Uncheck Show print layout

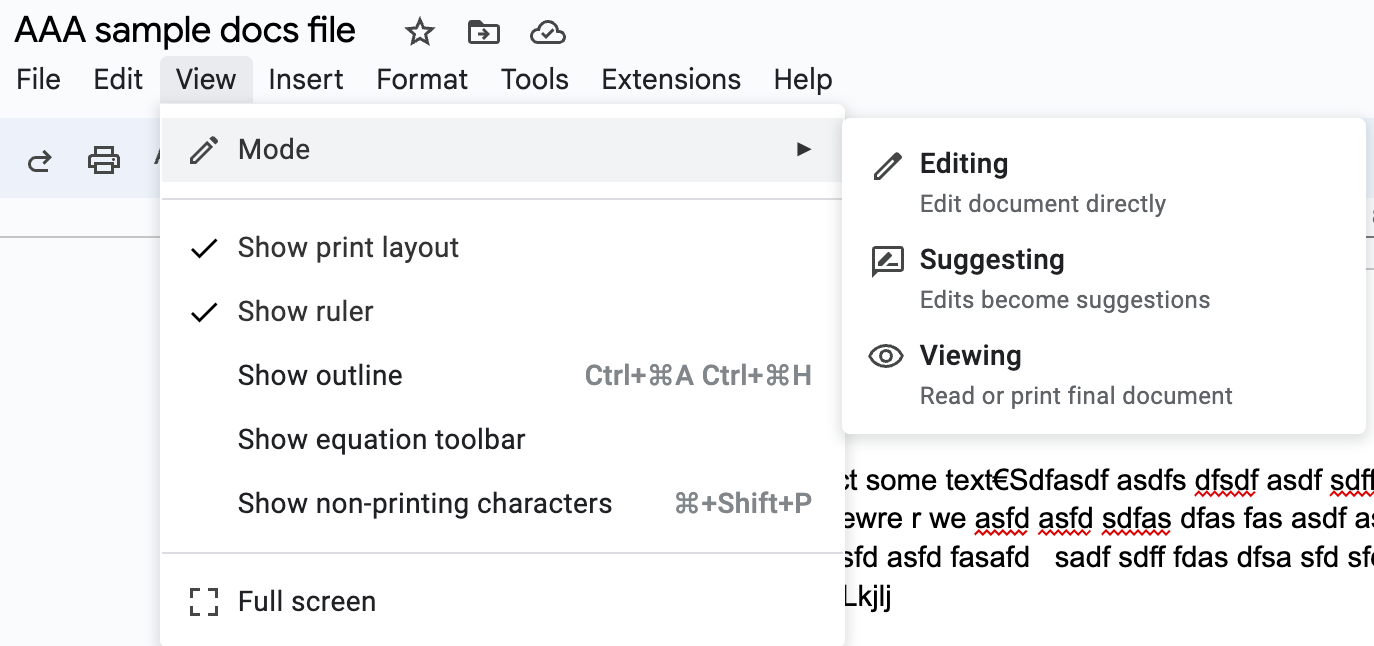tap(348, 248)
